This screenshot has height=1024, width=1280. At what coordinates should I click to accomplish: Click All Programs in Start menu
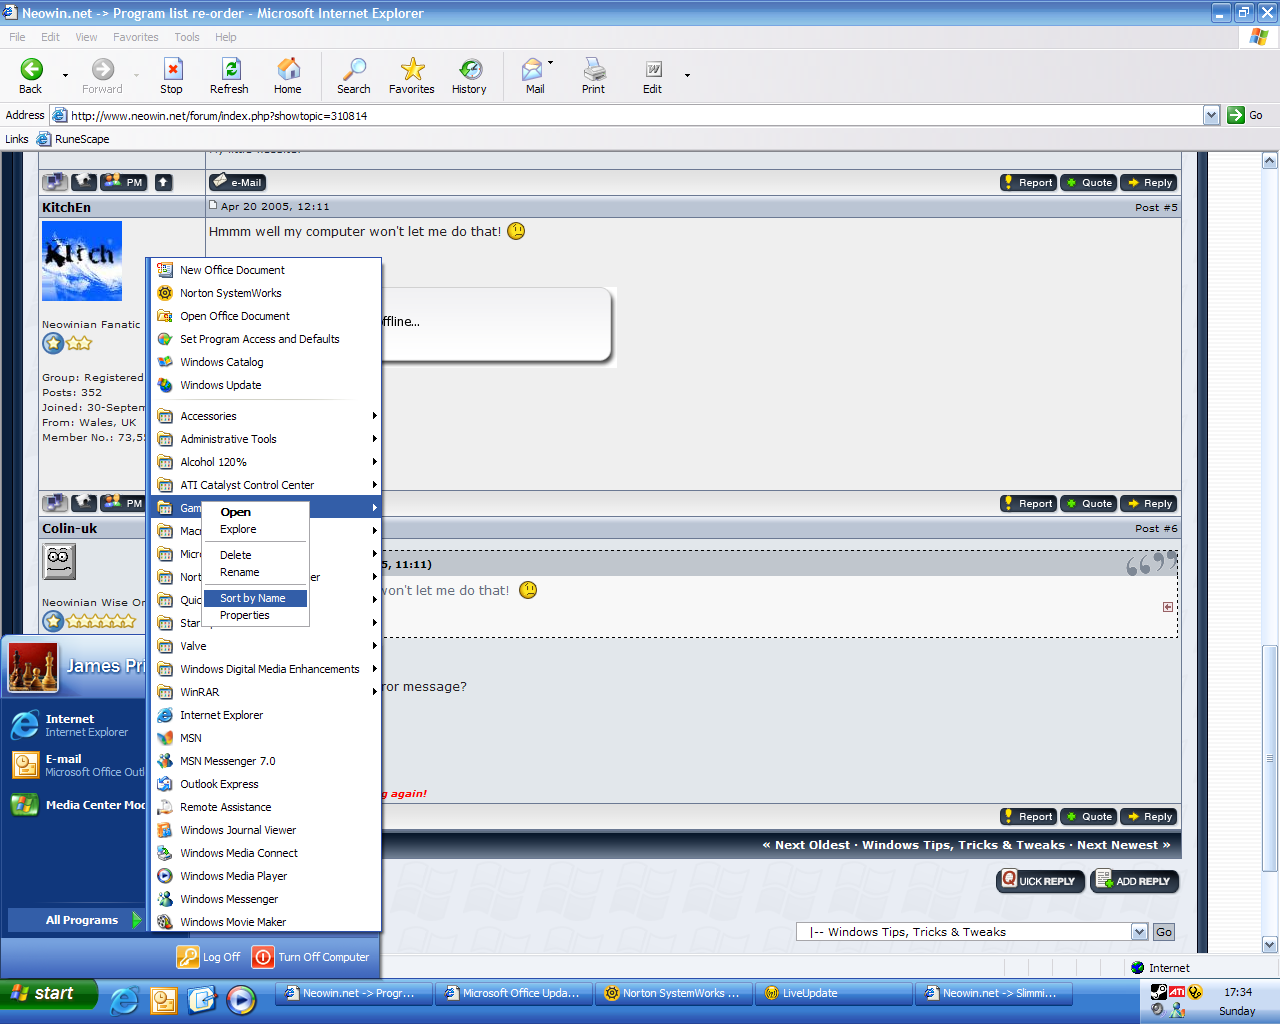coord(76,920)
